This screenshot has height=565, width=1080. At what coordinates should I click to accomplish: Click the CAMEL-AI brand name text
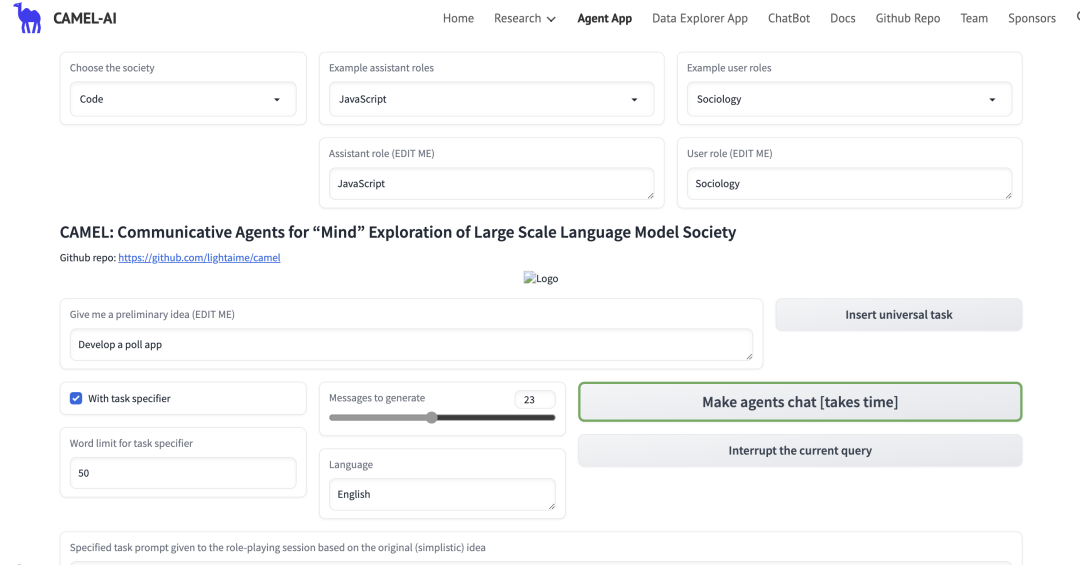[x=85, y=19]
